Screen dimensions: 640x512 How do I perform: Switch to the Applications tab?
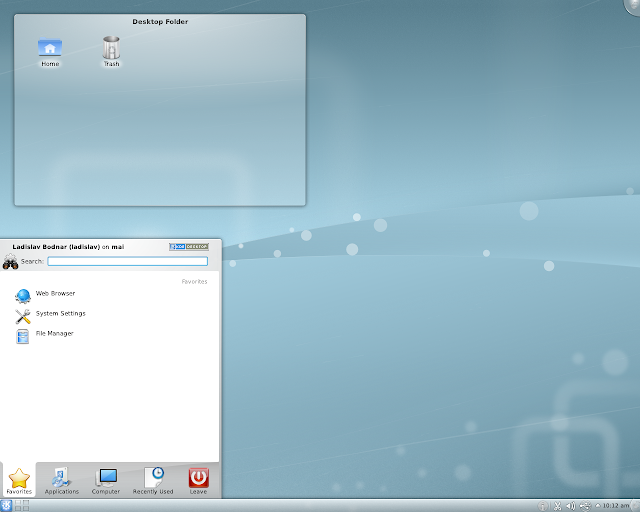(62, 480)
